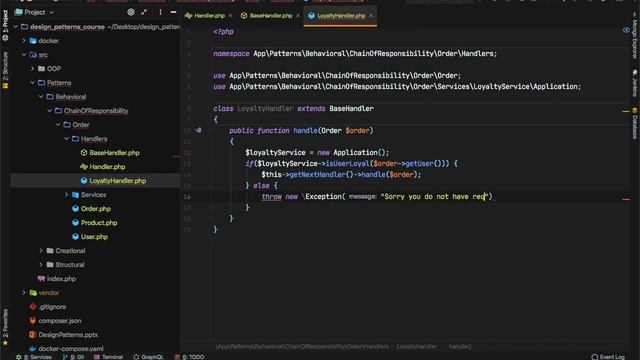Viewport: 640px width, 360px height.
Task: Expand the Creational folder
Action: 41,251
